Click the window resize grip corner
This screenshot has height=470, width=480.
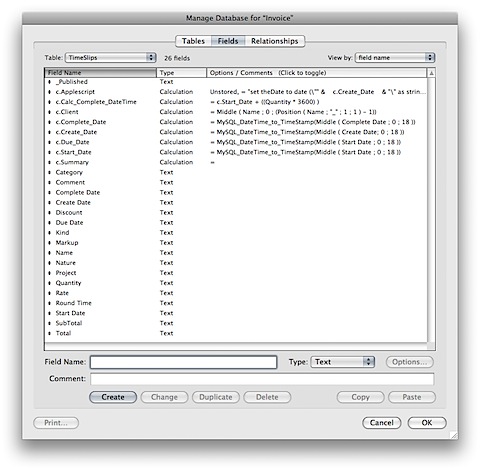point(454,435)
